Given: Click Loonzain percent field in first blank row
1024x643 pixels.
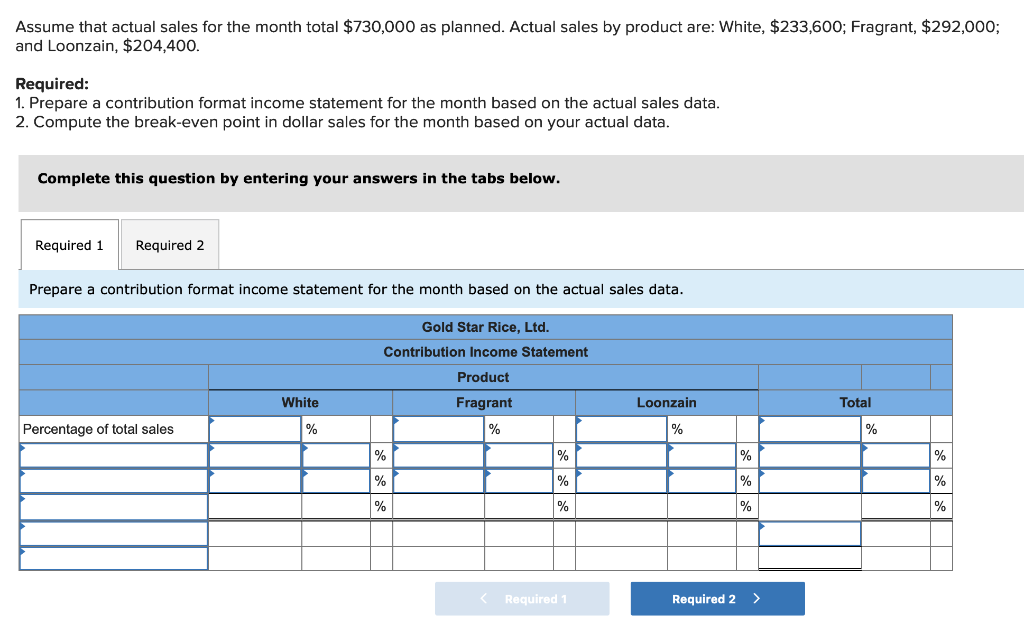Looking at the screenshot, I should (x=702, y=455).
